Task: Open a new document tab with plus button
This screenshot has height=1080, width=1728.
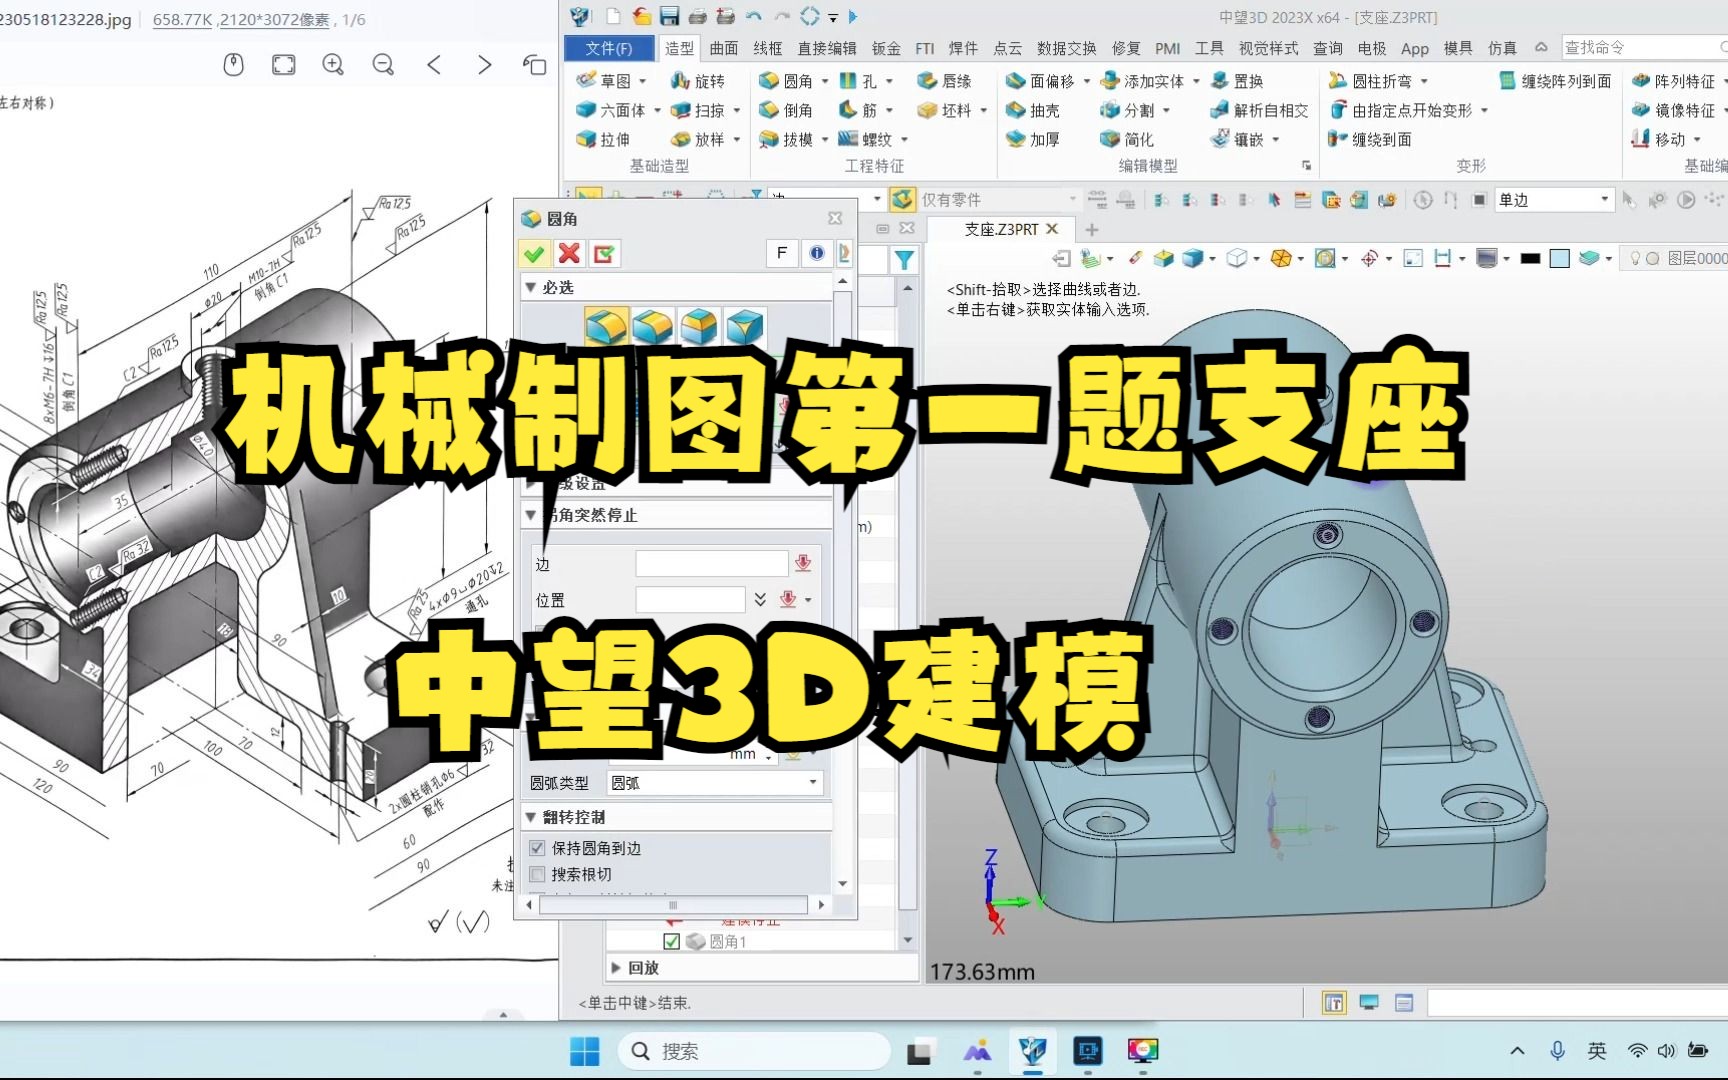Action: (1092, 229)
